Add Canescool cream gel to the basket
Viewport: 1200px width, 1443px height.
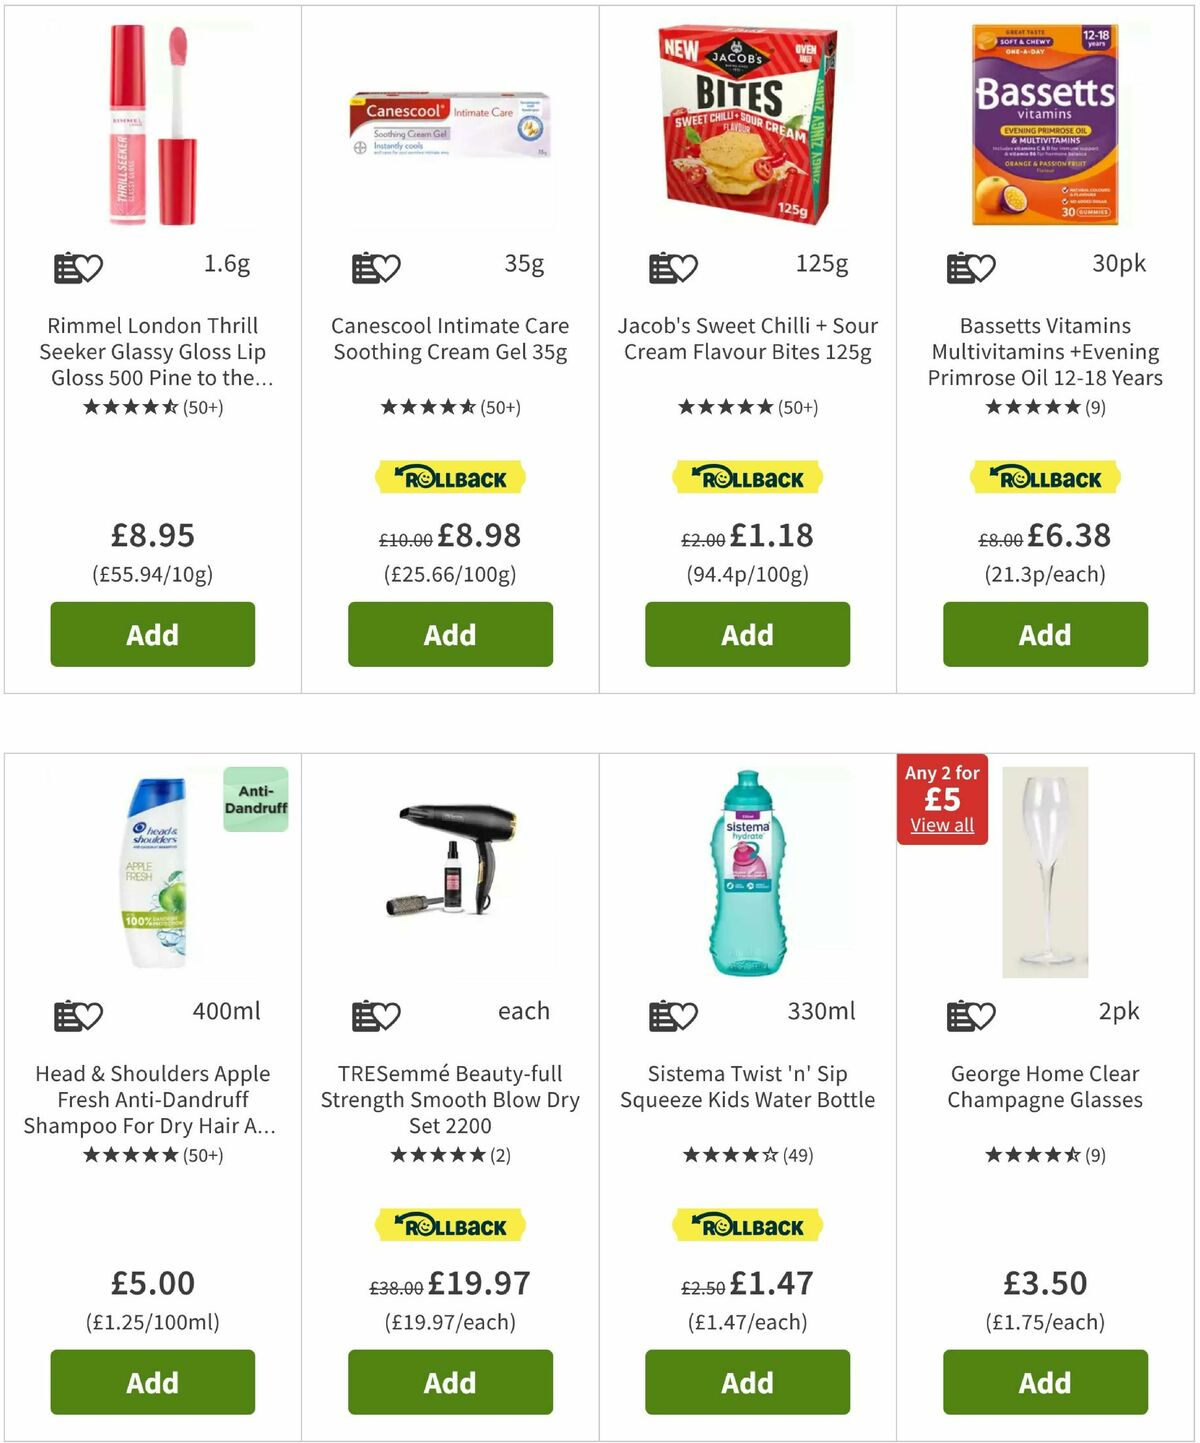click(x=449, y=634)
